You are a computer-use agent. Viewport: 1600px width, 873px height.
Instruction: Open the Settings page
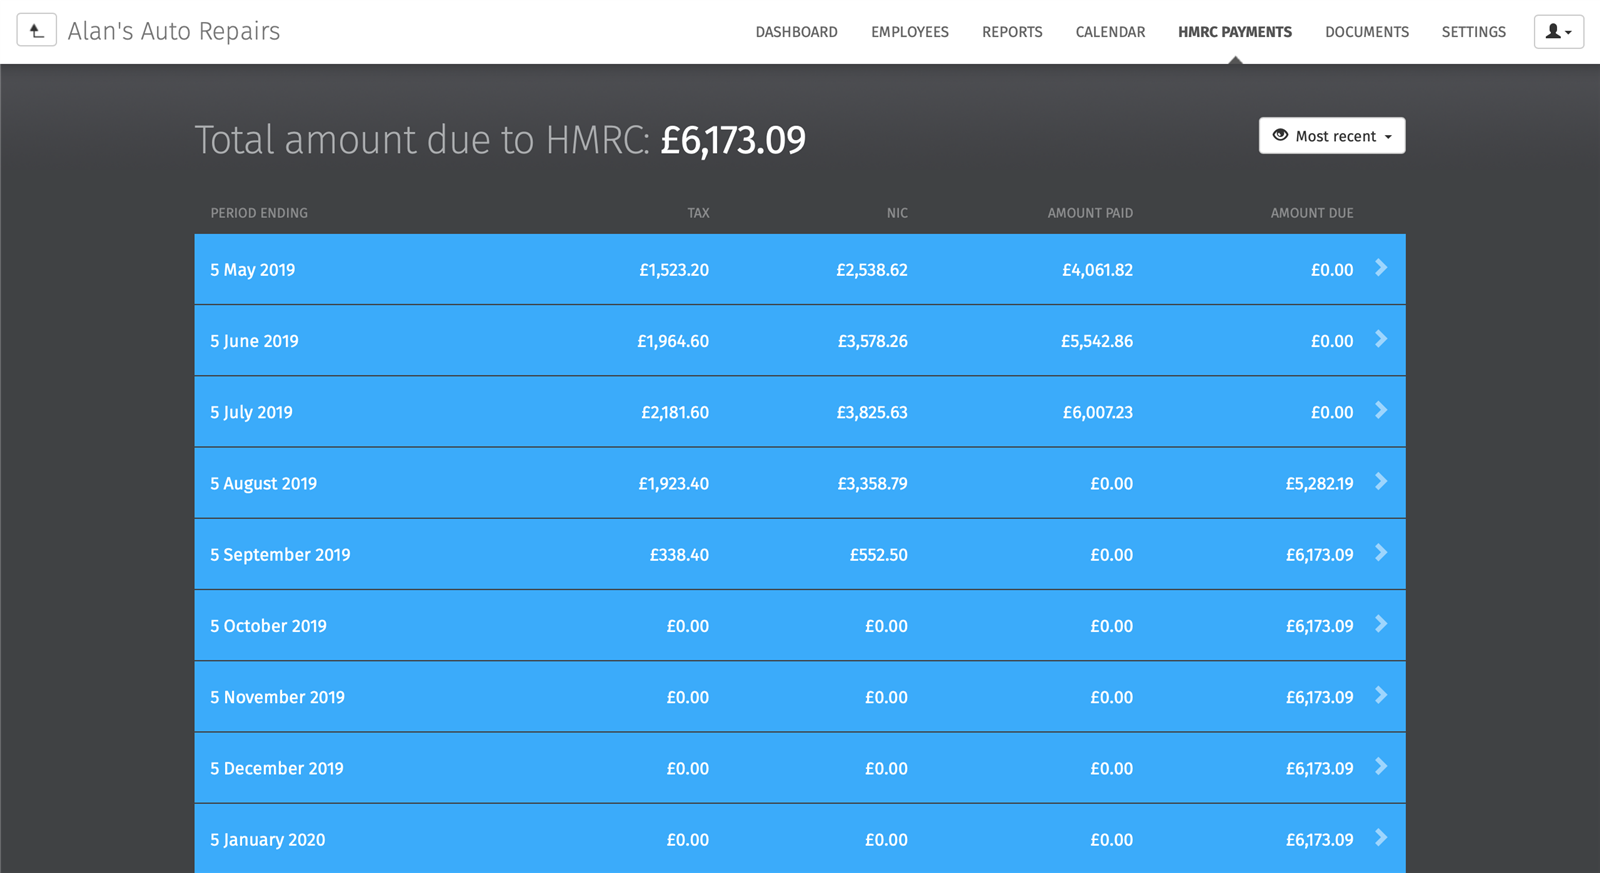pyautogui.click(x=1473, y=32)
